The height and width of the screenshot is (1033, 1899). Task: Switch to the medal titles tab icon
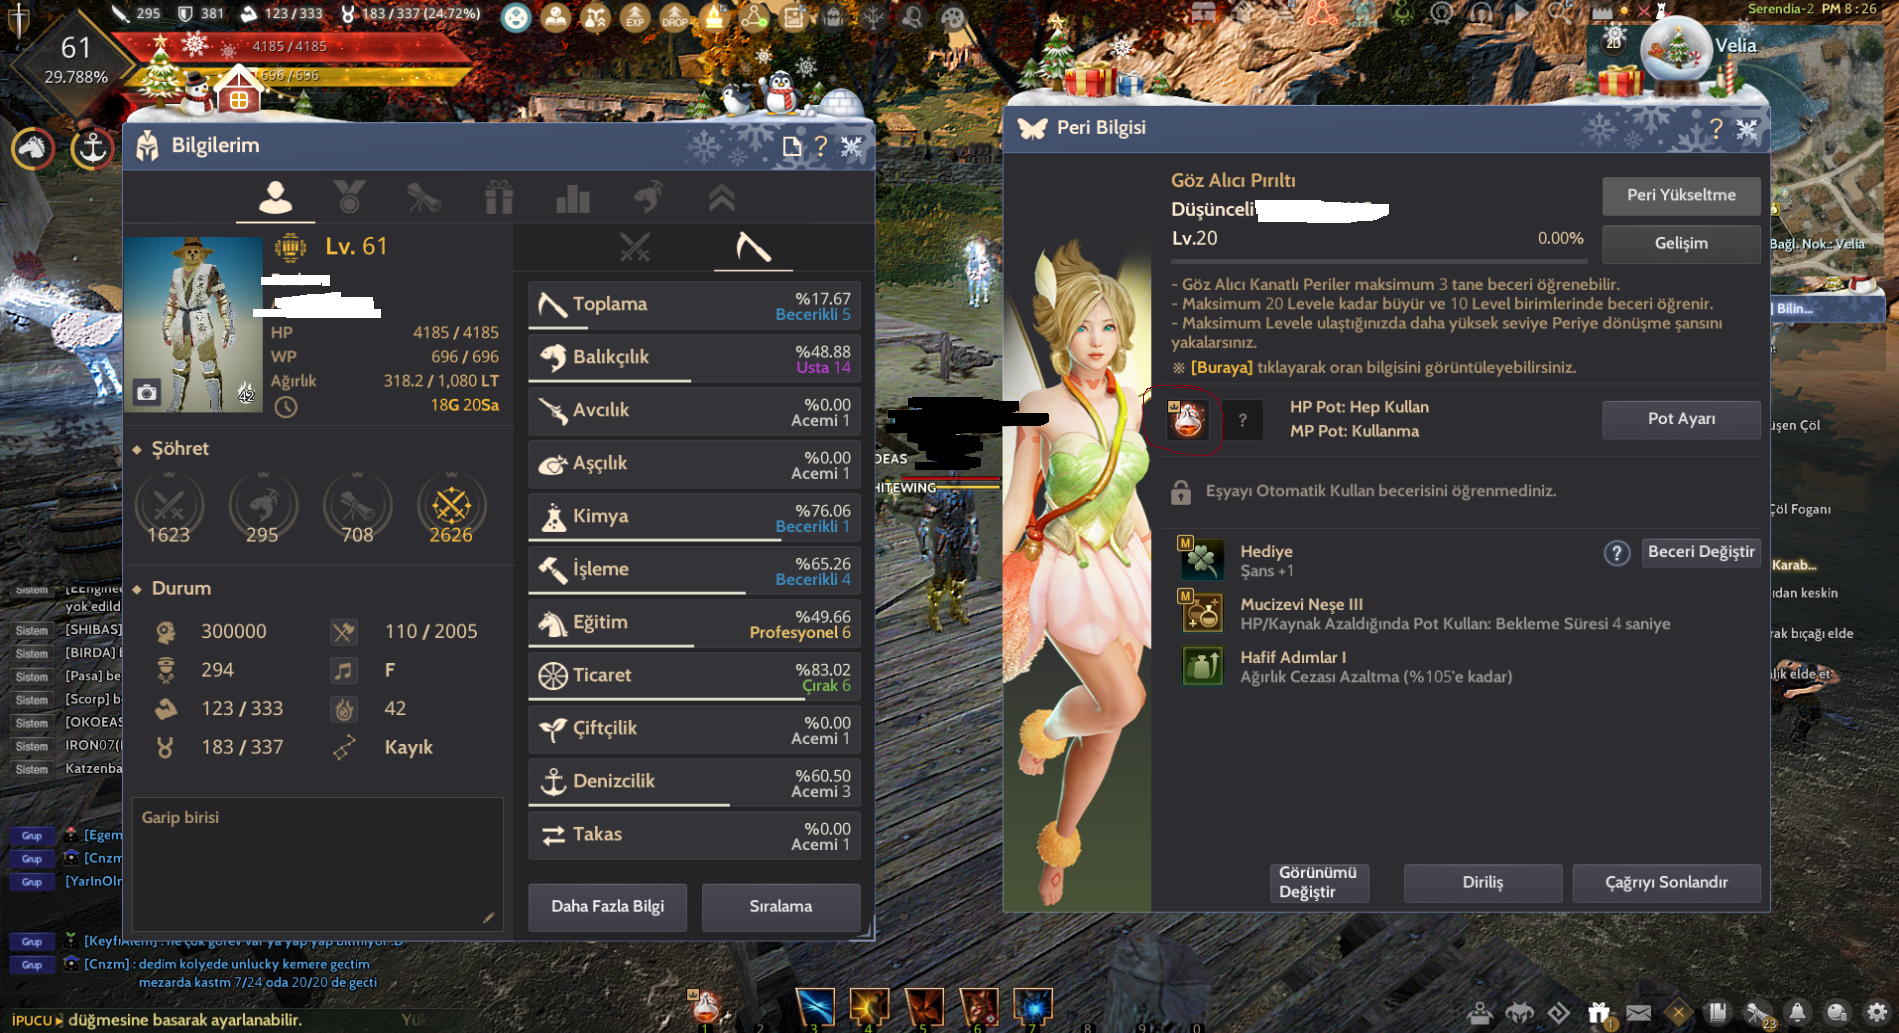tap(349, 197)
